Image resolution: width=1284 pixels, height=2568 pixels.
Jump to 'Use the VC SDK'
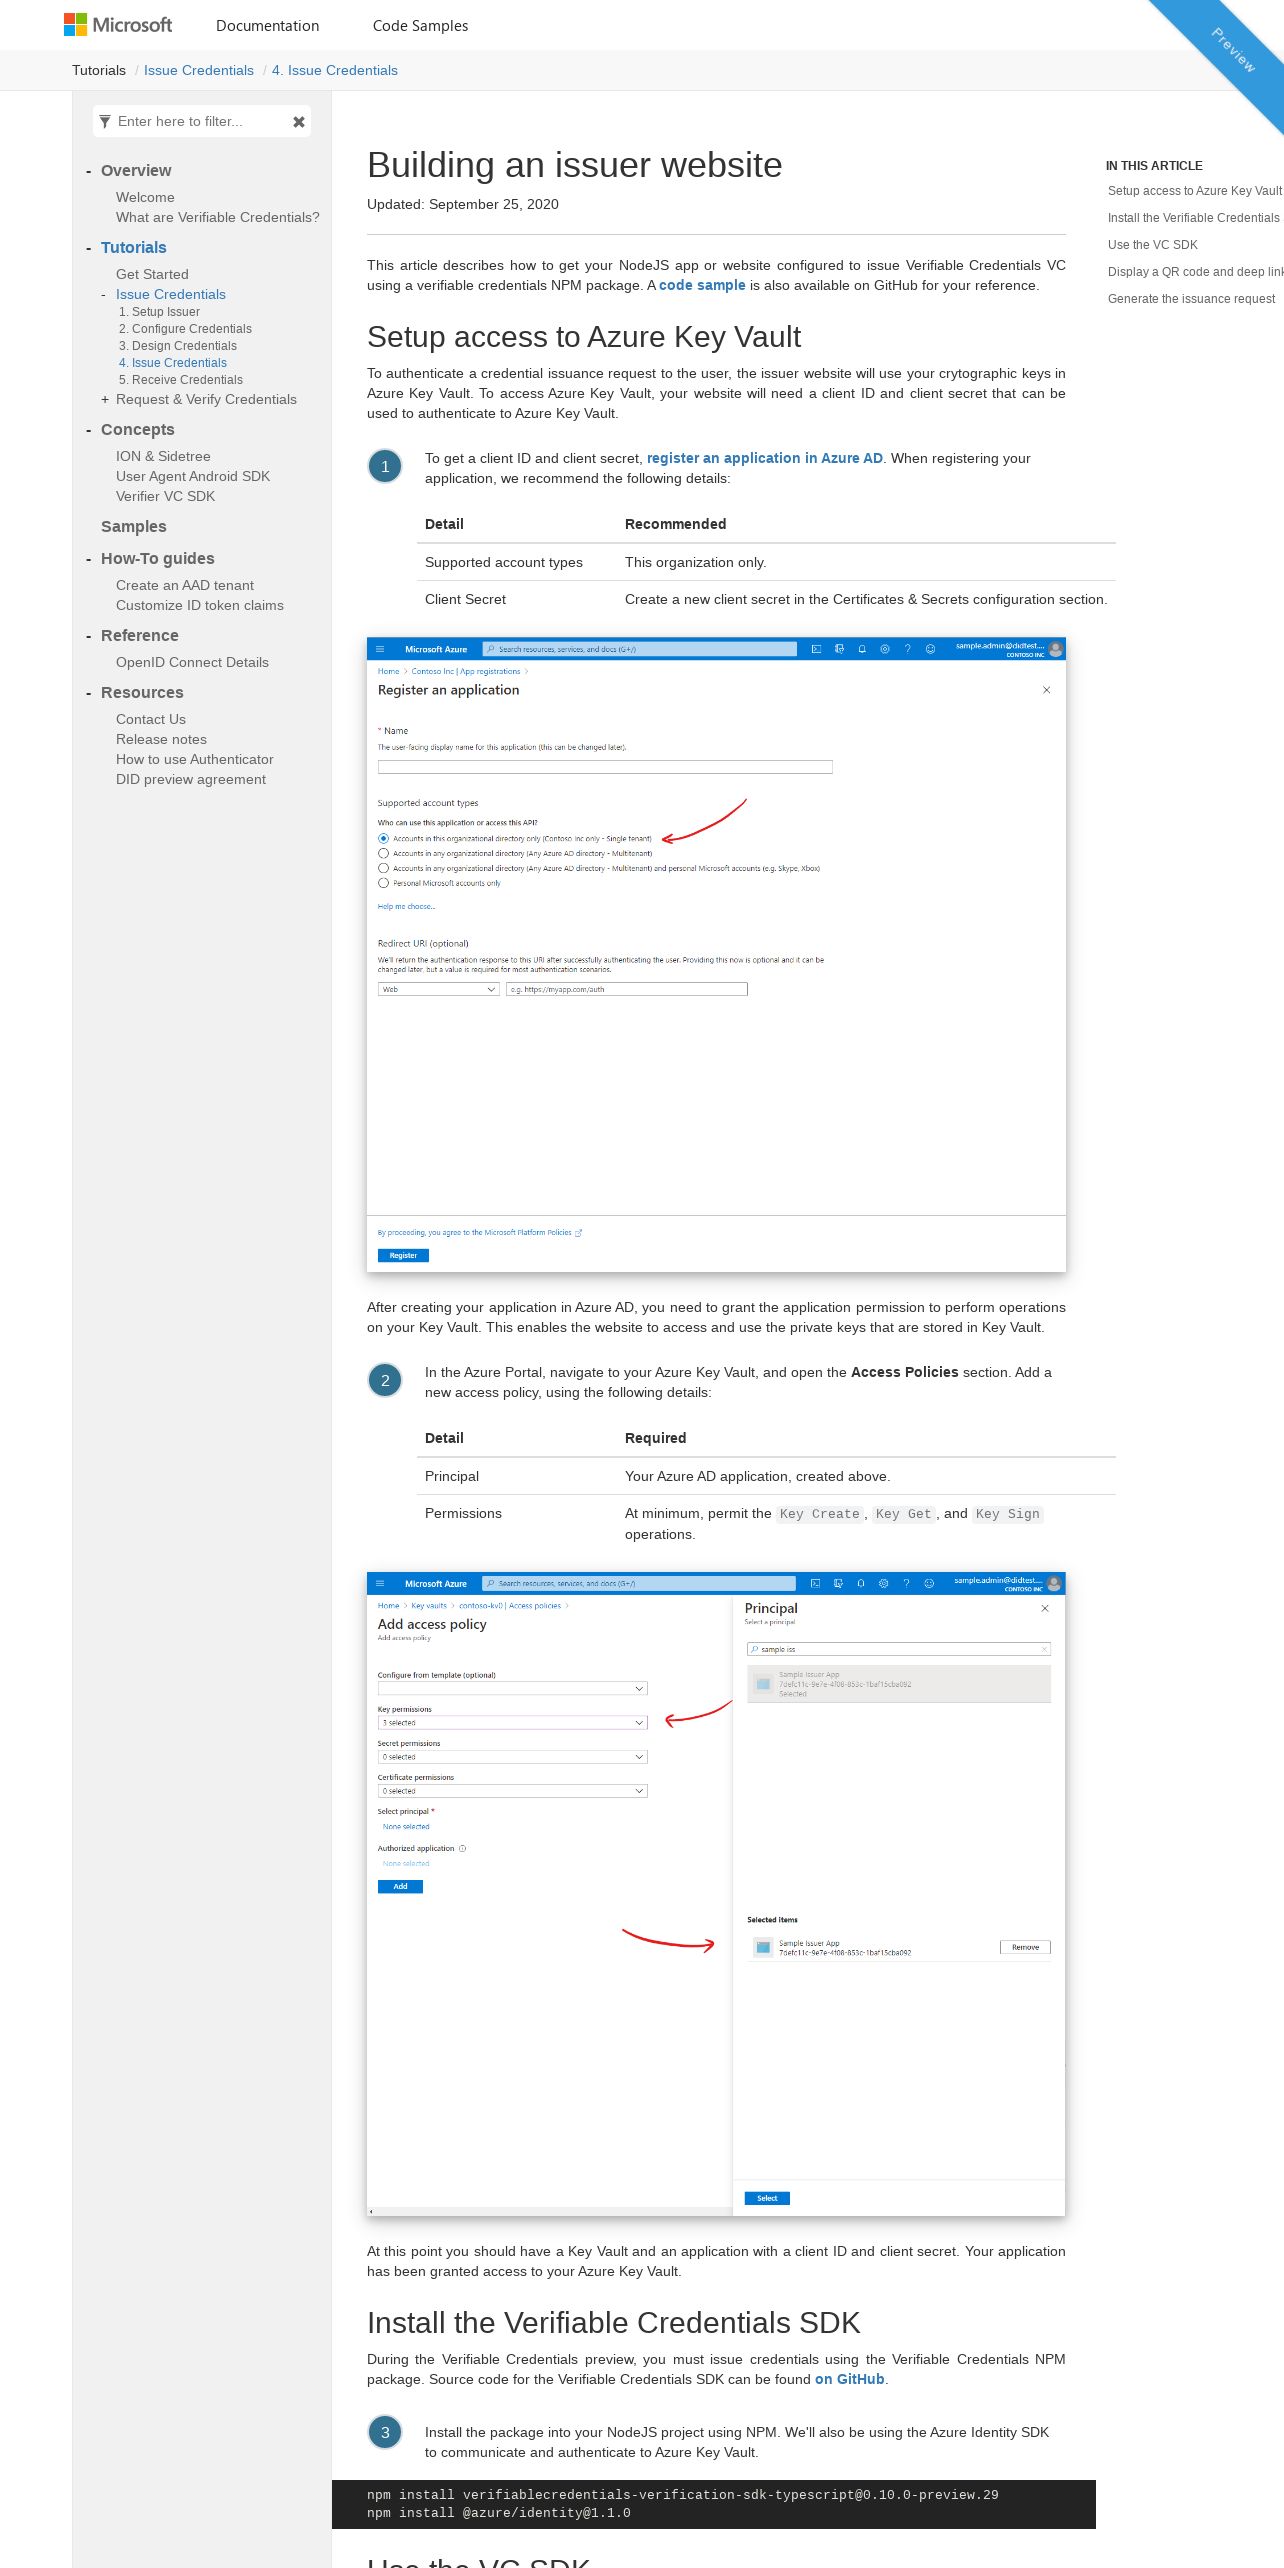pyautogui.click(x=1153, y=245)
